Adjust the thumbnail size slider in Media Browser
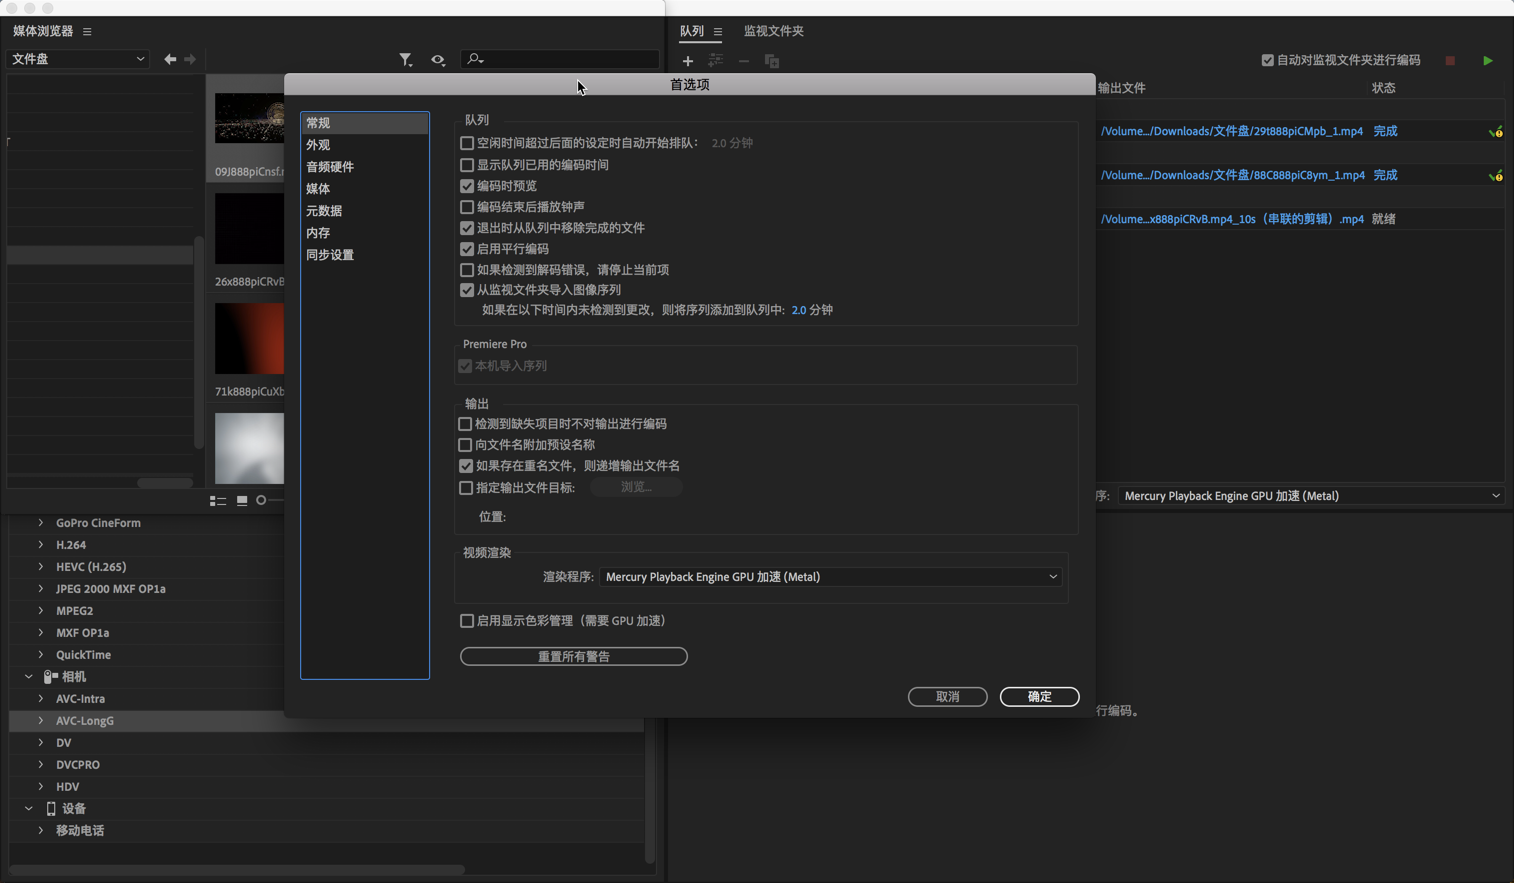 (262, 500)
